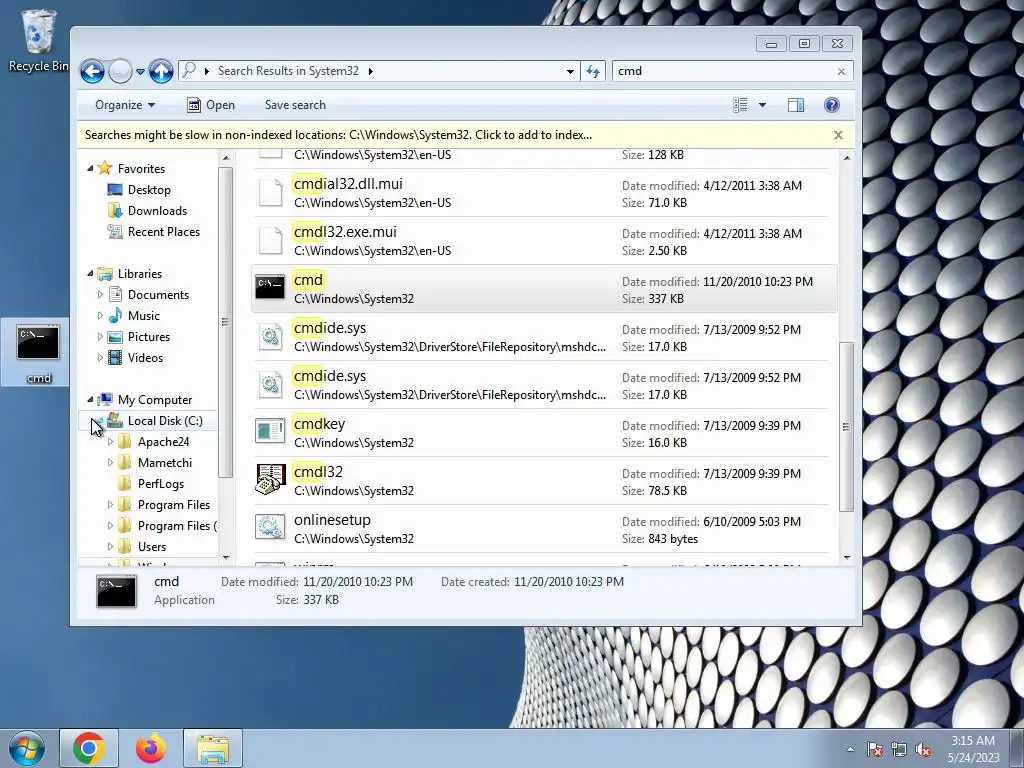Open Windows Help question mark
The height and width of the screenshot is (768, 1024).
pyautogui.click(x=831, y=105)
